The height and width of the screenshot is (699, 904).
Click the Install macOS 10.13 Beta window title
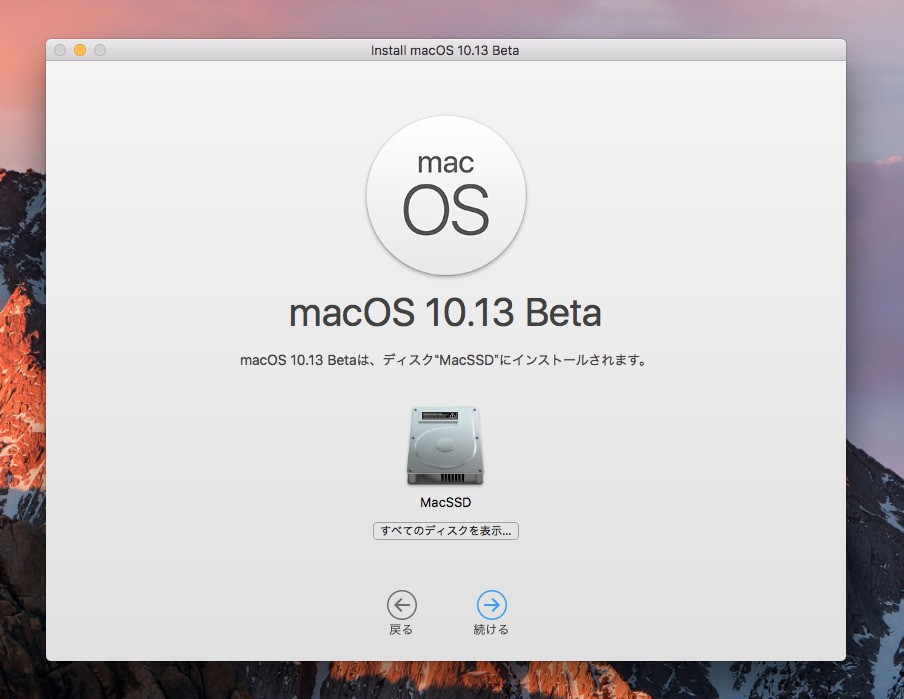point(445,51)
